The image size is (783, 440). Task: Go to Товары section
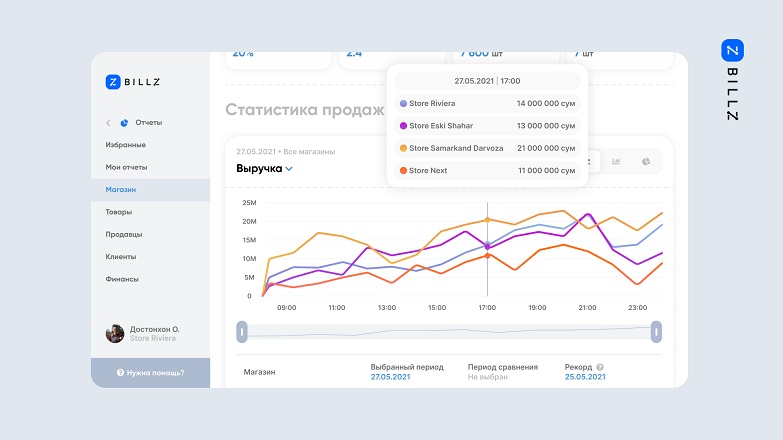119,212
